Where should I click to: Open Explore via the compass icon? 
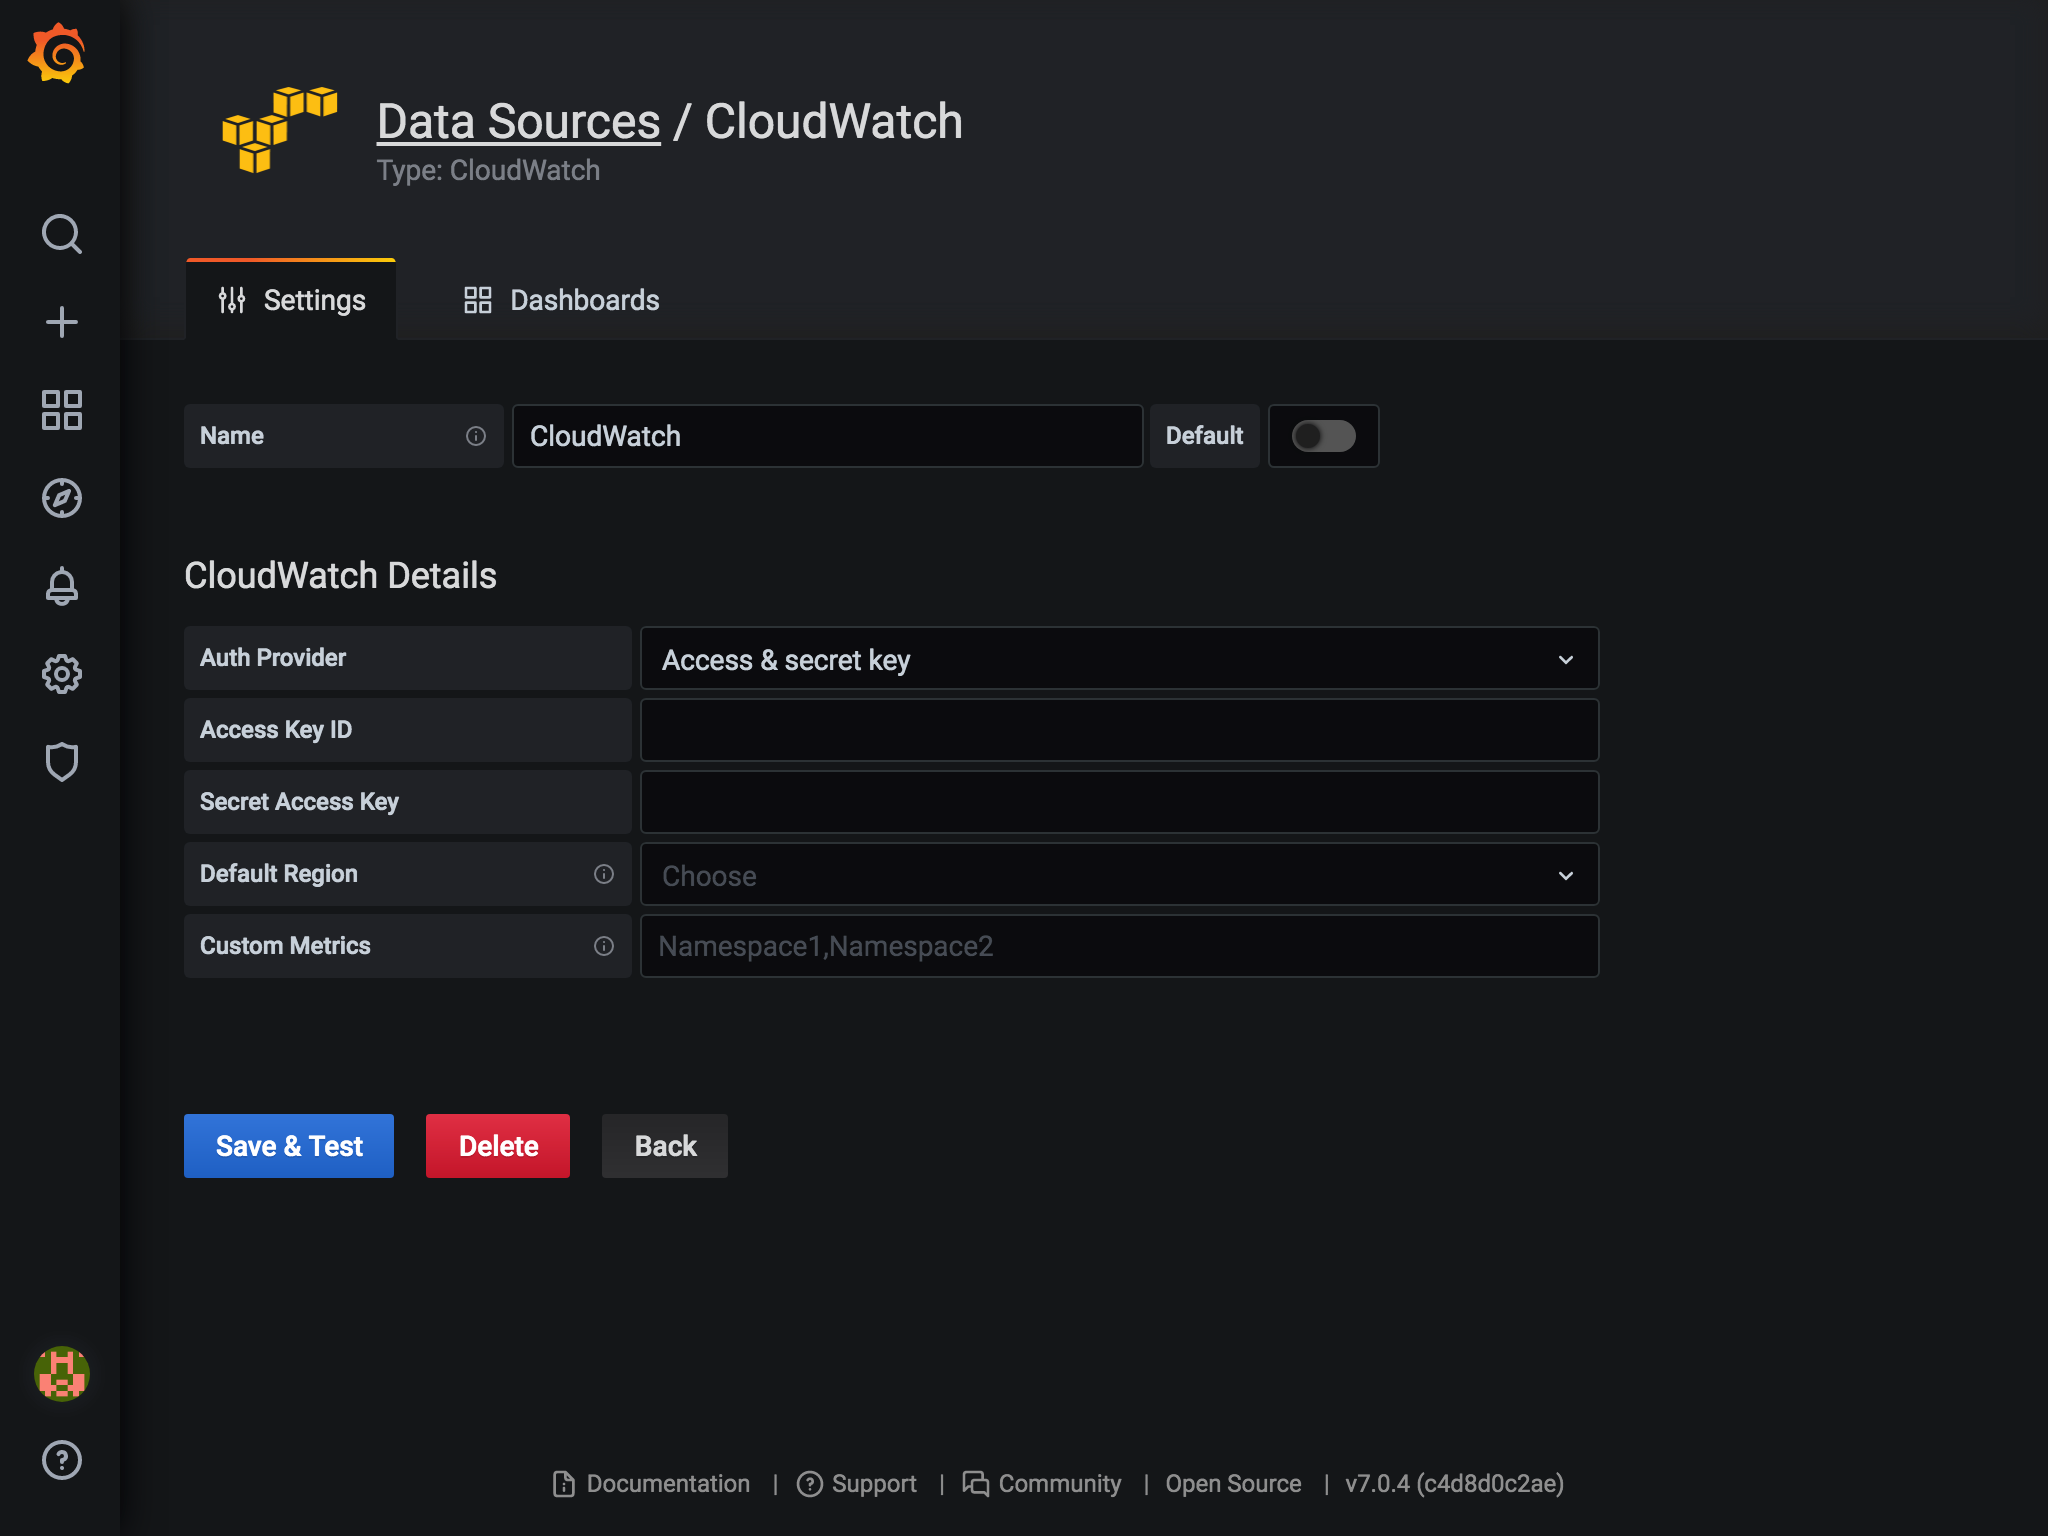[61, 498]
